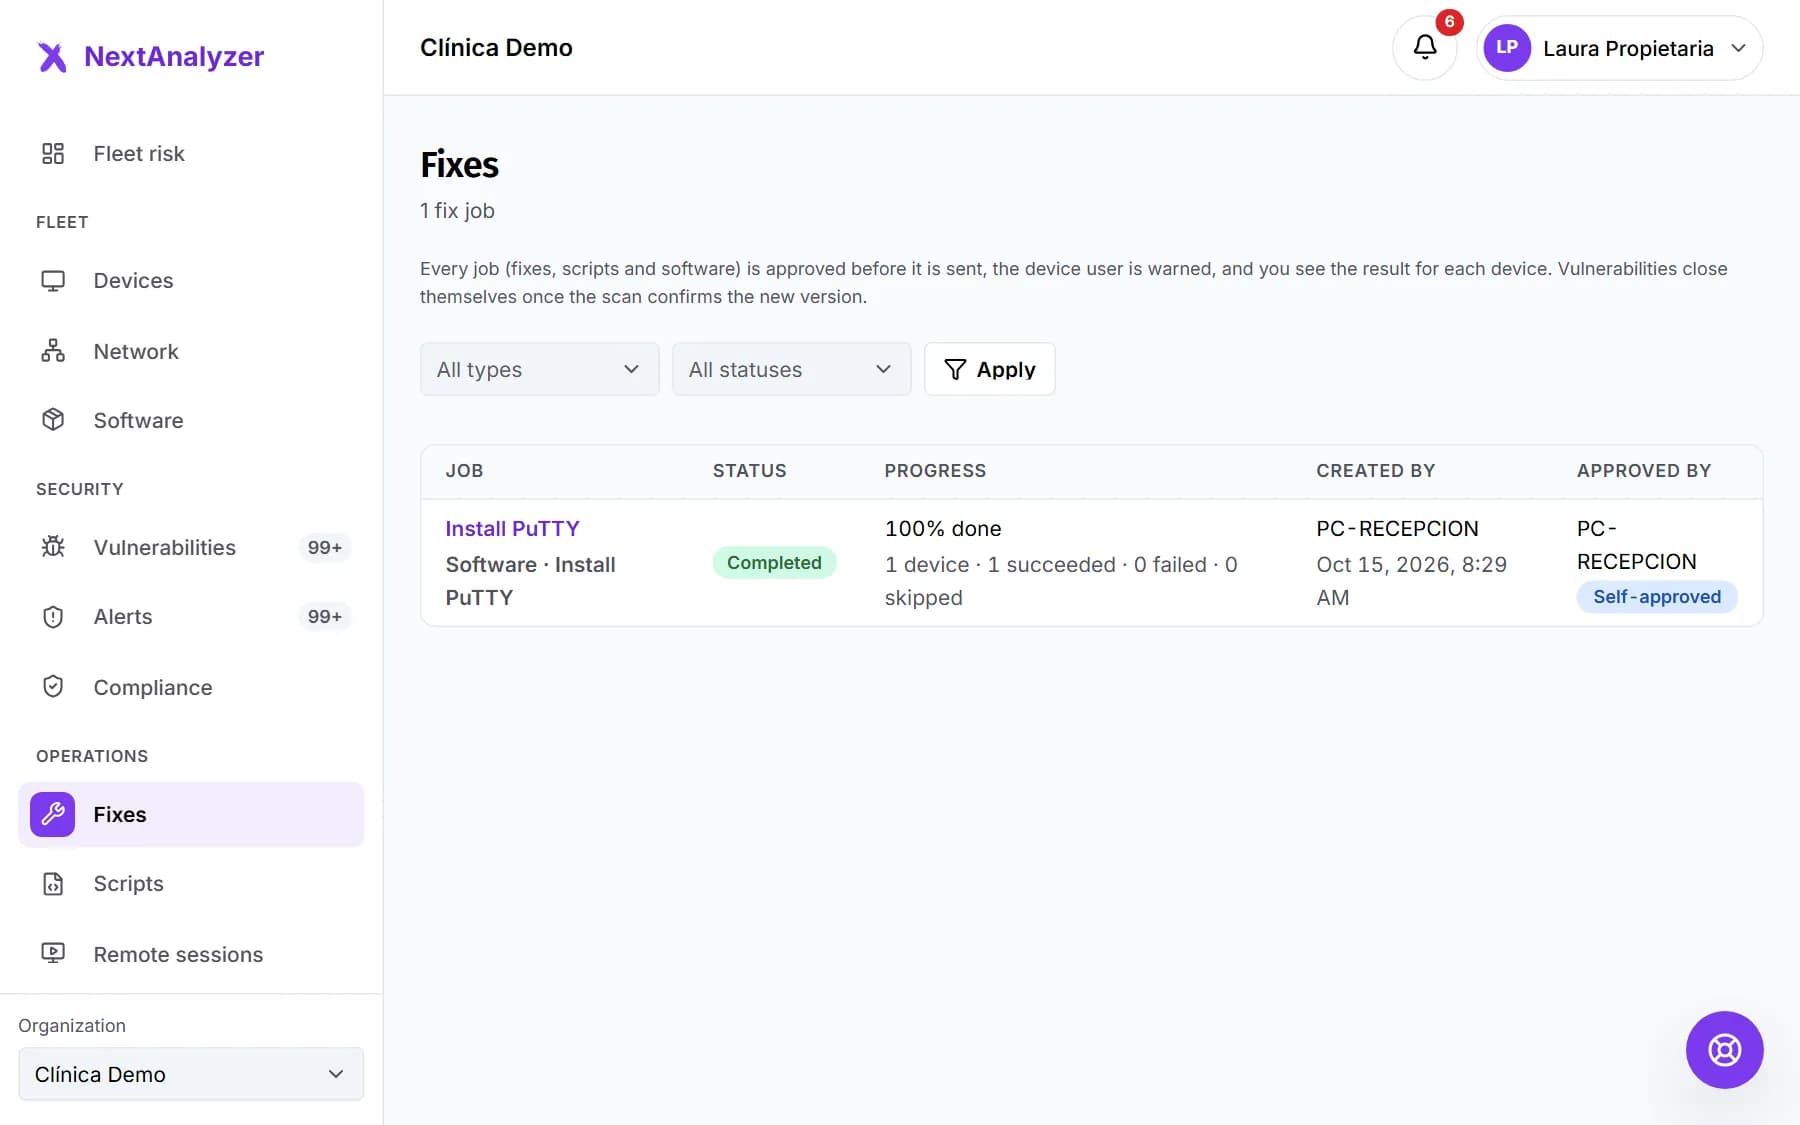Click the Fleet risk dashboard icon

click(x=53, y=153)
